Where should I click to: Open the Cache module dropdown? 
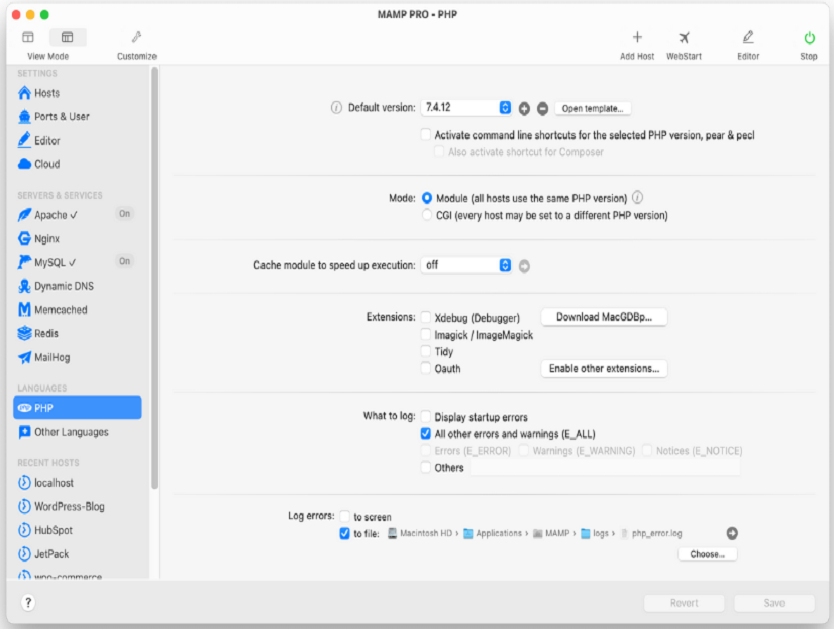pos(466,265)
